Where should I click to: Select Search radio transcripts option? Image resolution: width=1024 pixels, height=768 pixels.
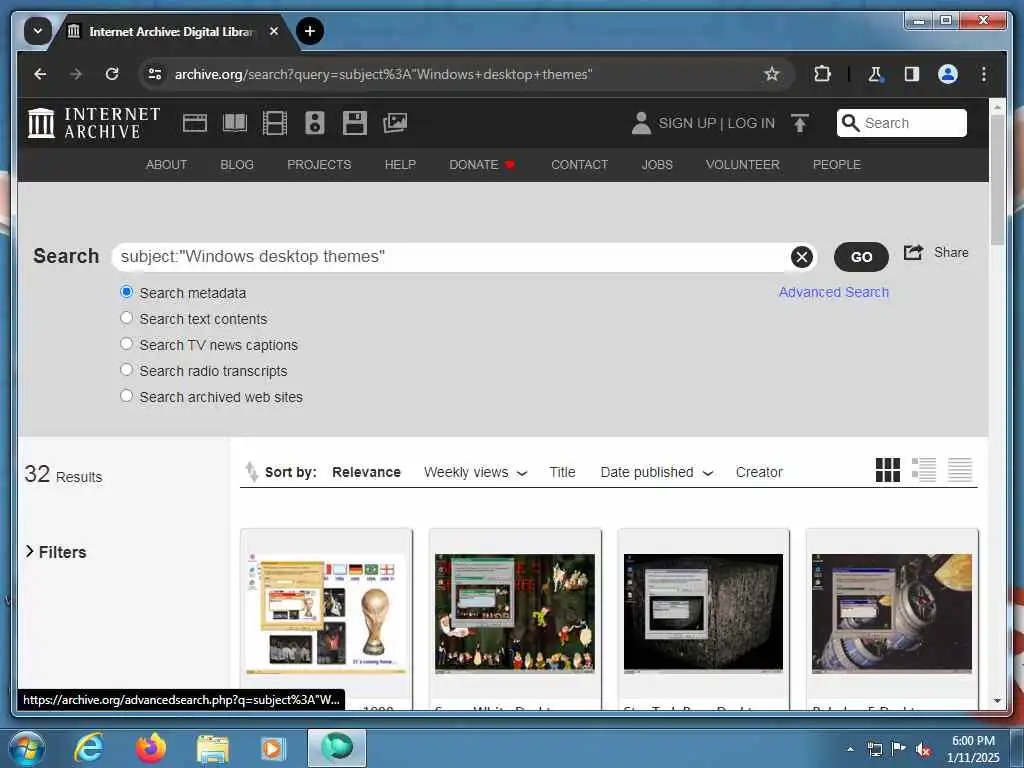127,370
